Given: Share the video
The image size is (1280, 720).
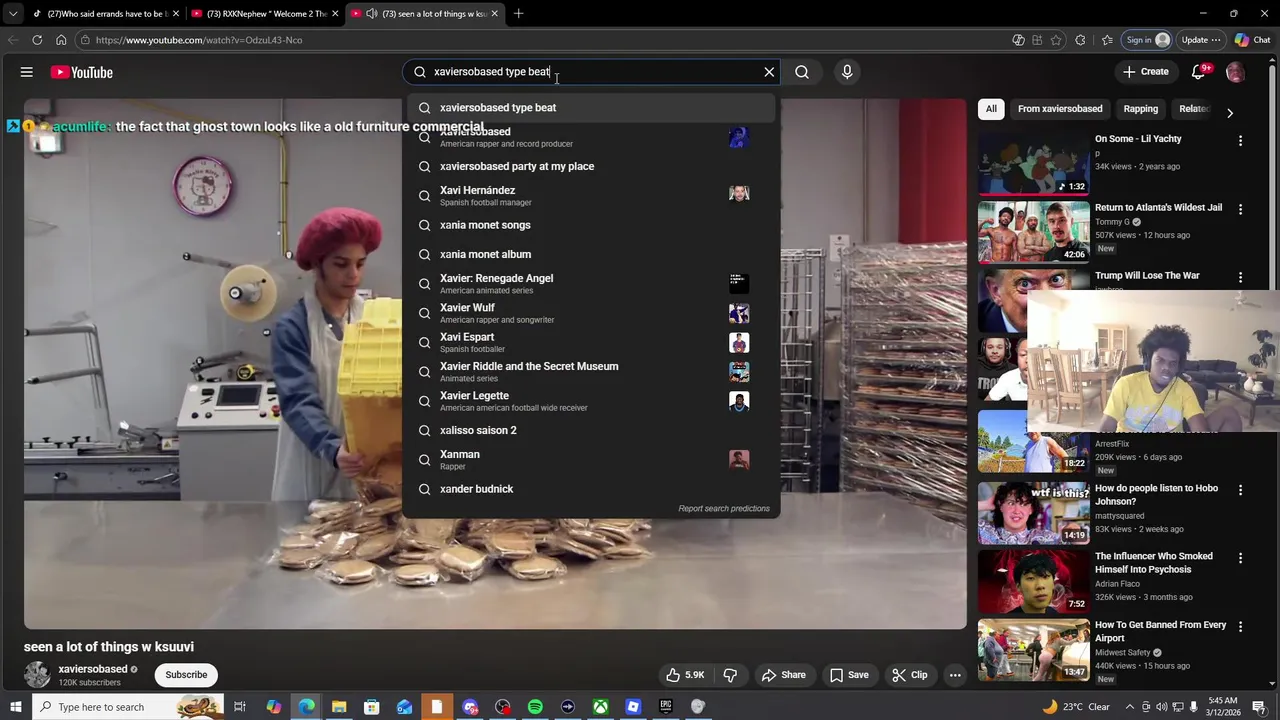Looking at the screenshot, I should (783, 675).
